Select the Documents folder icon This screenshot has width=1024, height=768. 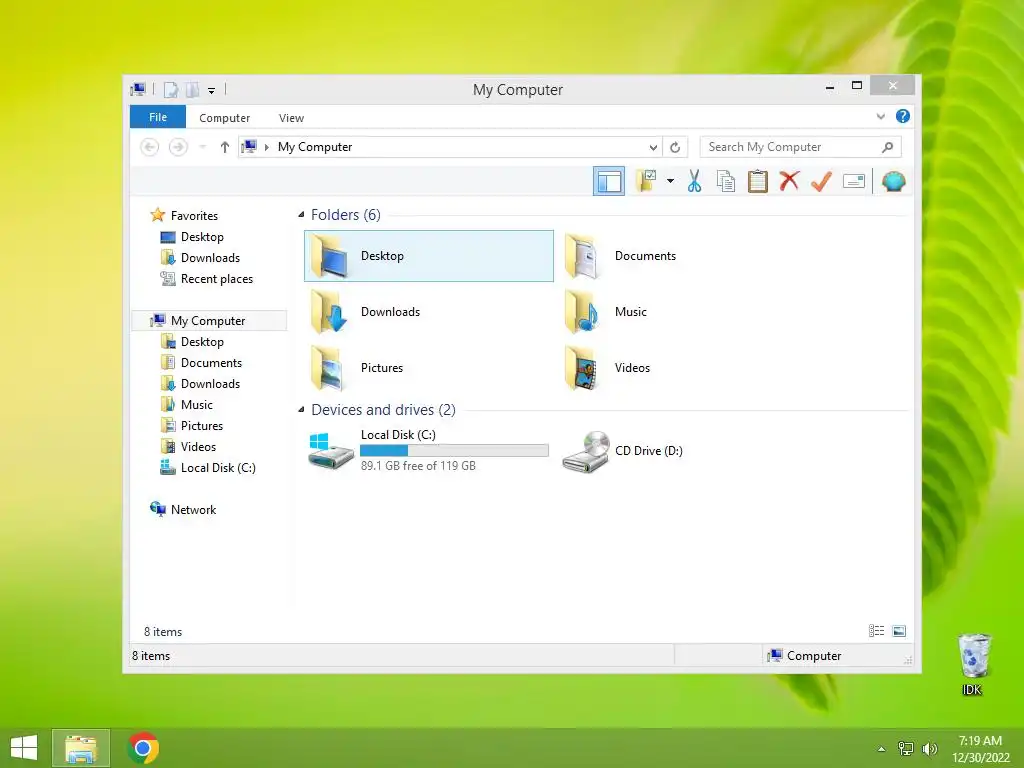[581, 256]
